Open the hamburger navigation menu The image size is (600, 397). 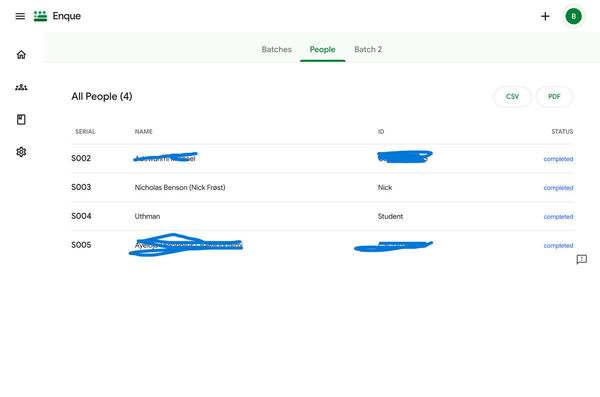click(20, 16)
